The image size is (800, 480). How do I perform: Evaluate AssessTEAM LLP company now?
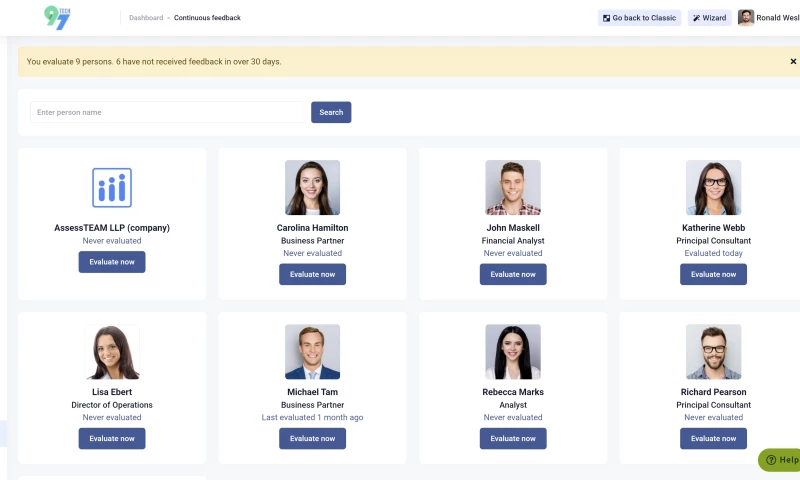112,262
